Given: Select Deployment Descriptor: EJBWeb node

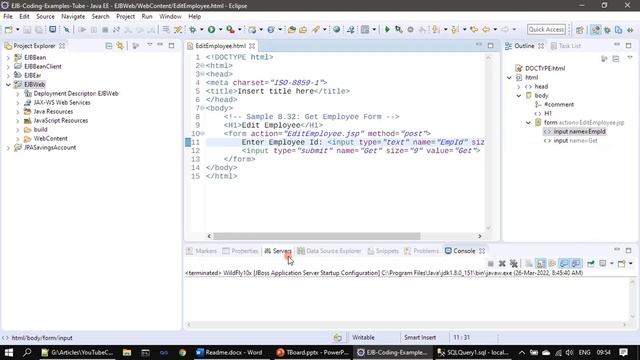Looking at the screenshot, I should tap(76, 93).
